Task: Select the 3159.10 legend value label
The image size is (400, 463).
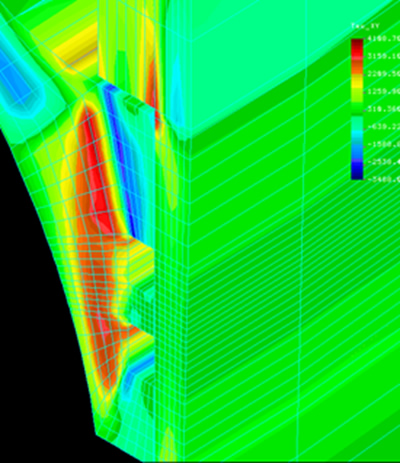Action: (x=382, y=56)
